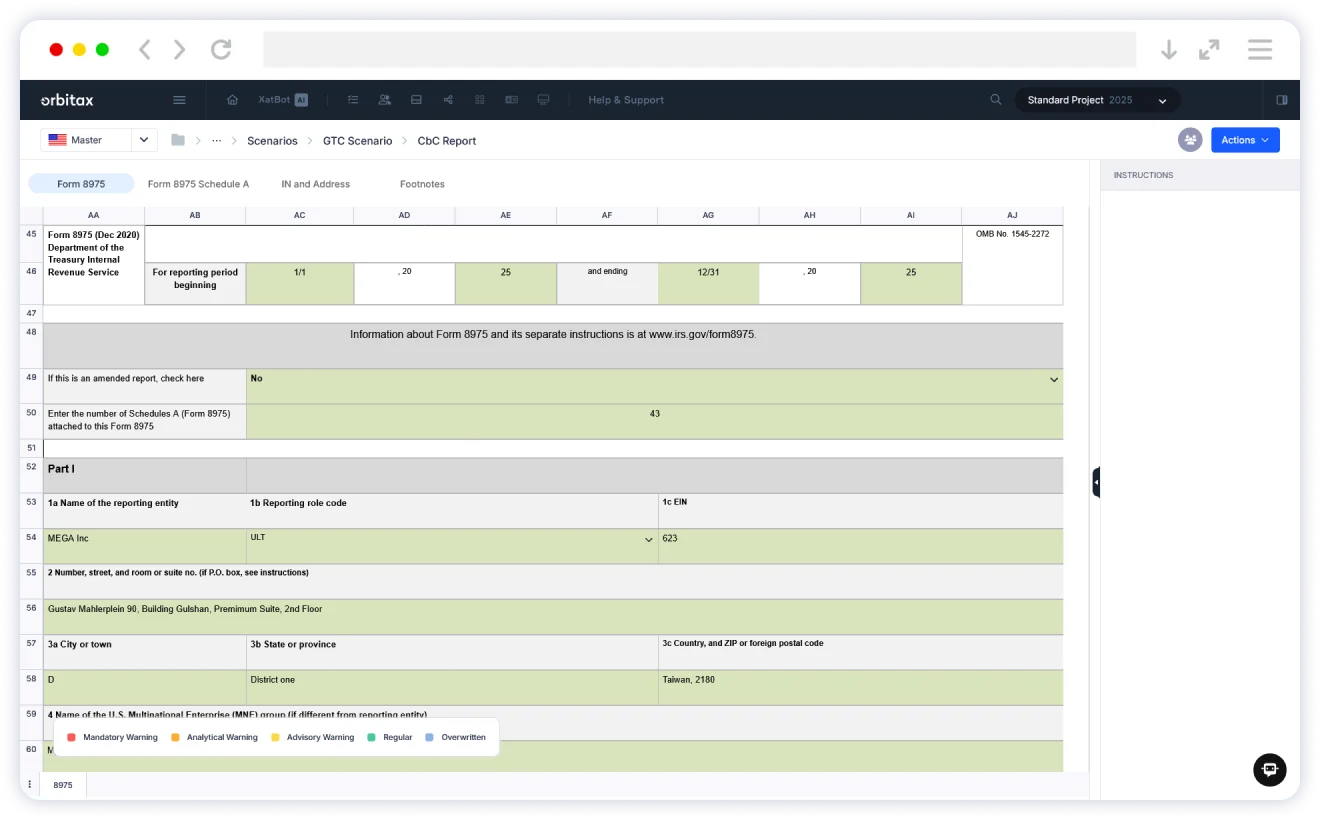The height and width of the screenshot is (820, 1320).
Task: Click the checklist tasks icon in navbar
Action: coord(353,100)
